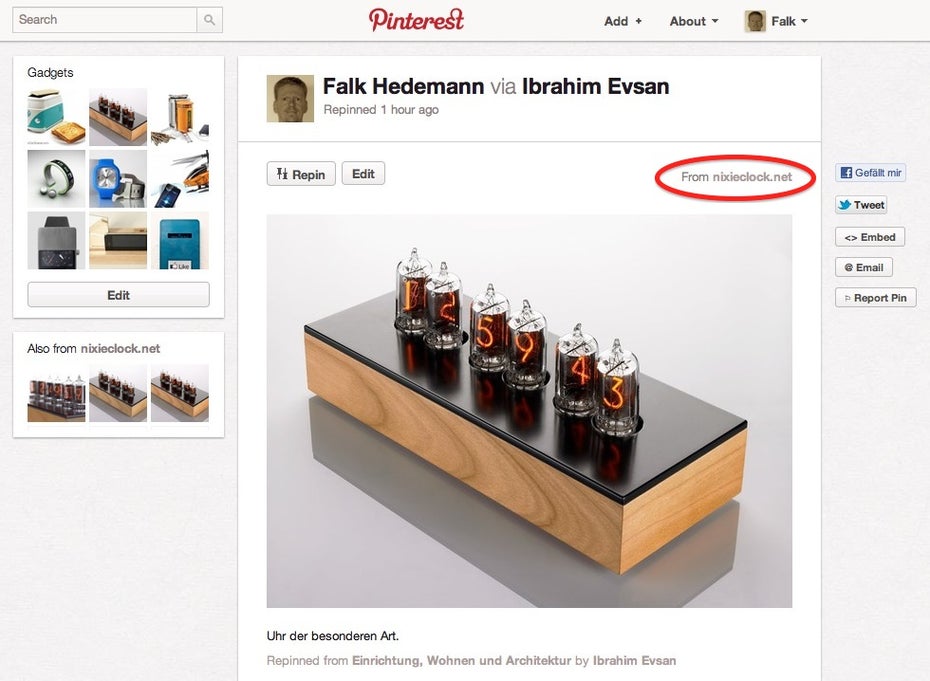Click Falk Hedemann's profile avatar

290,98
